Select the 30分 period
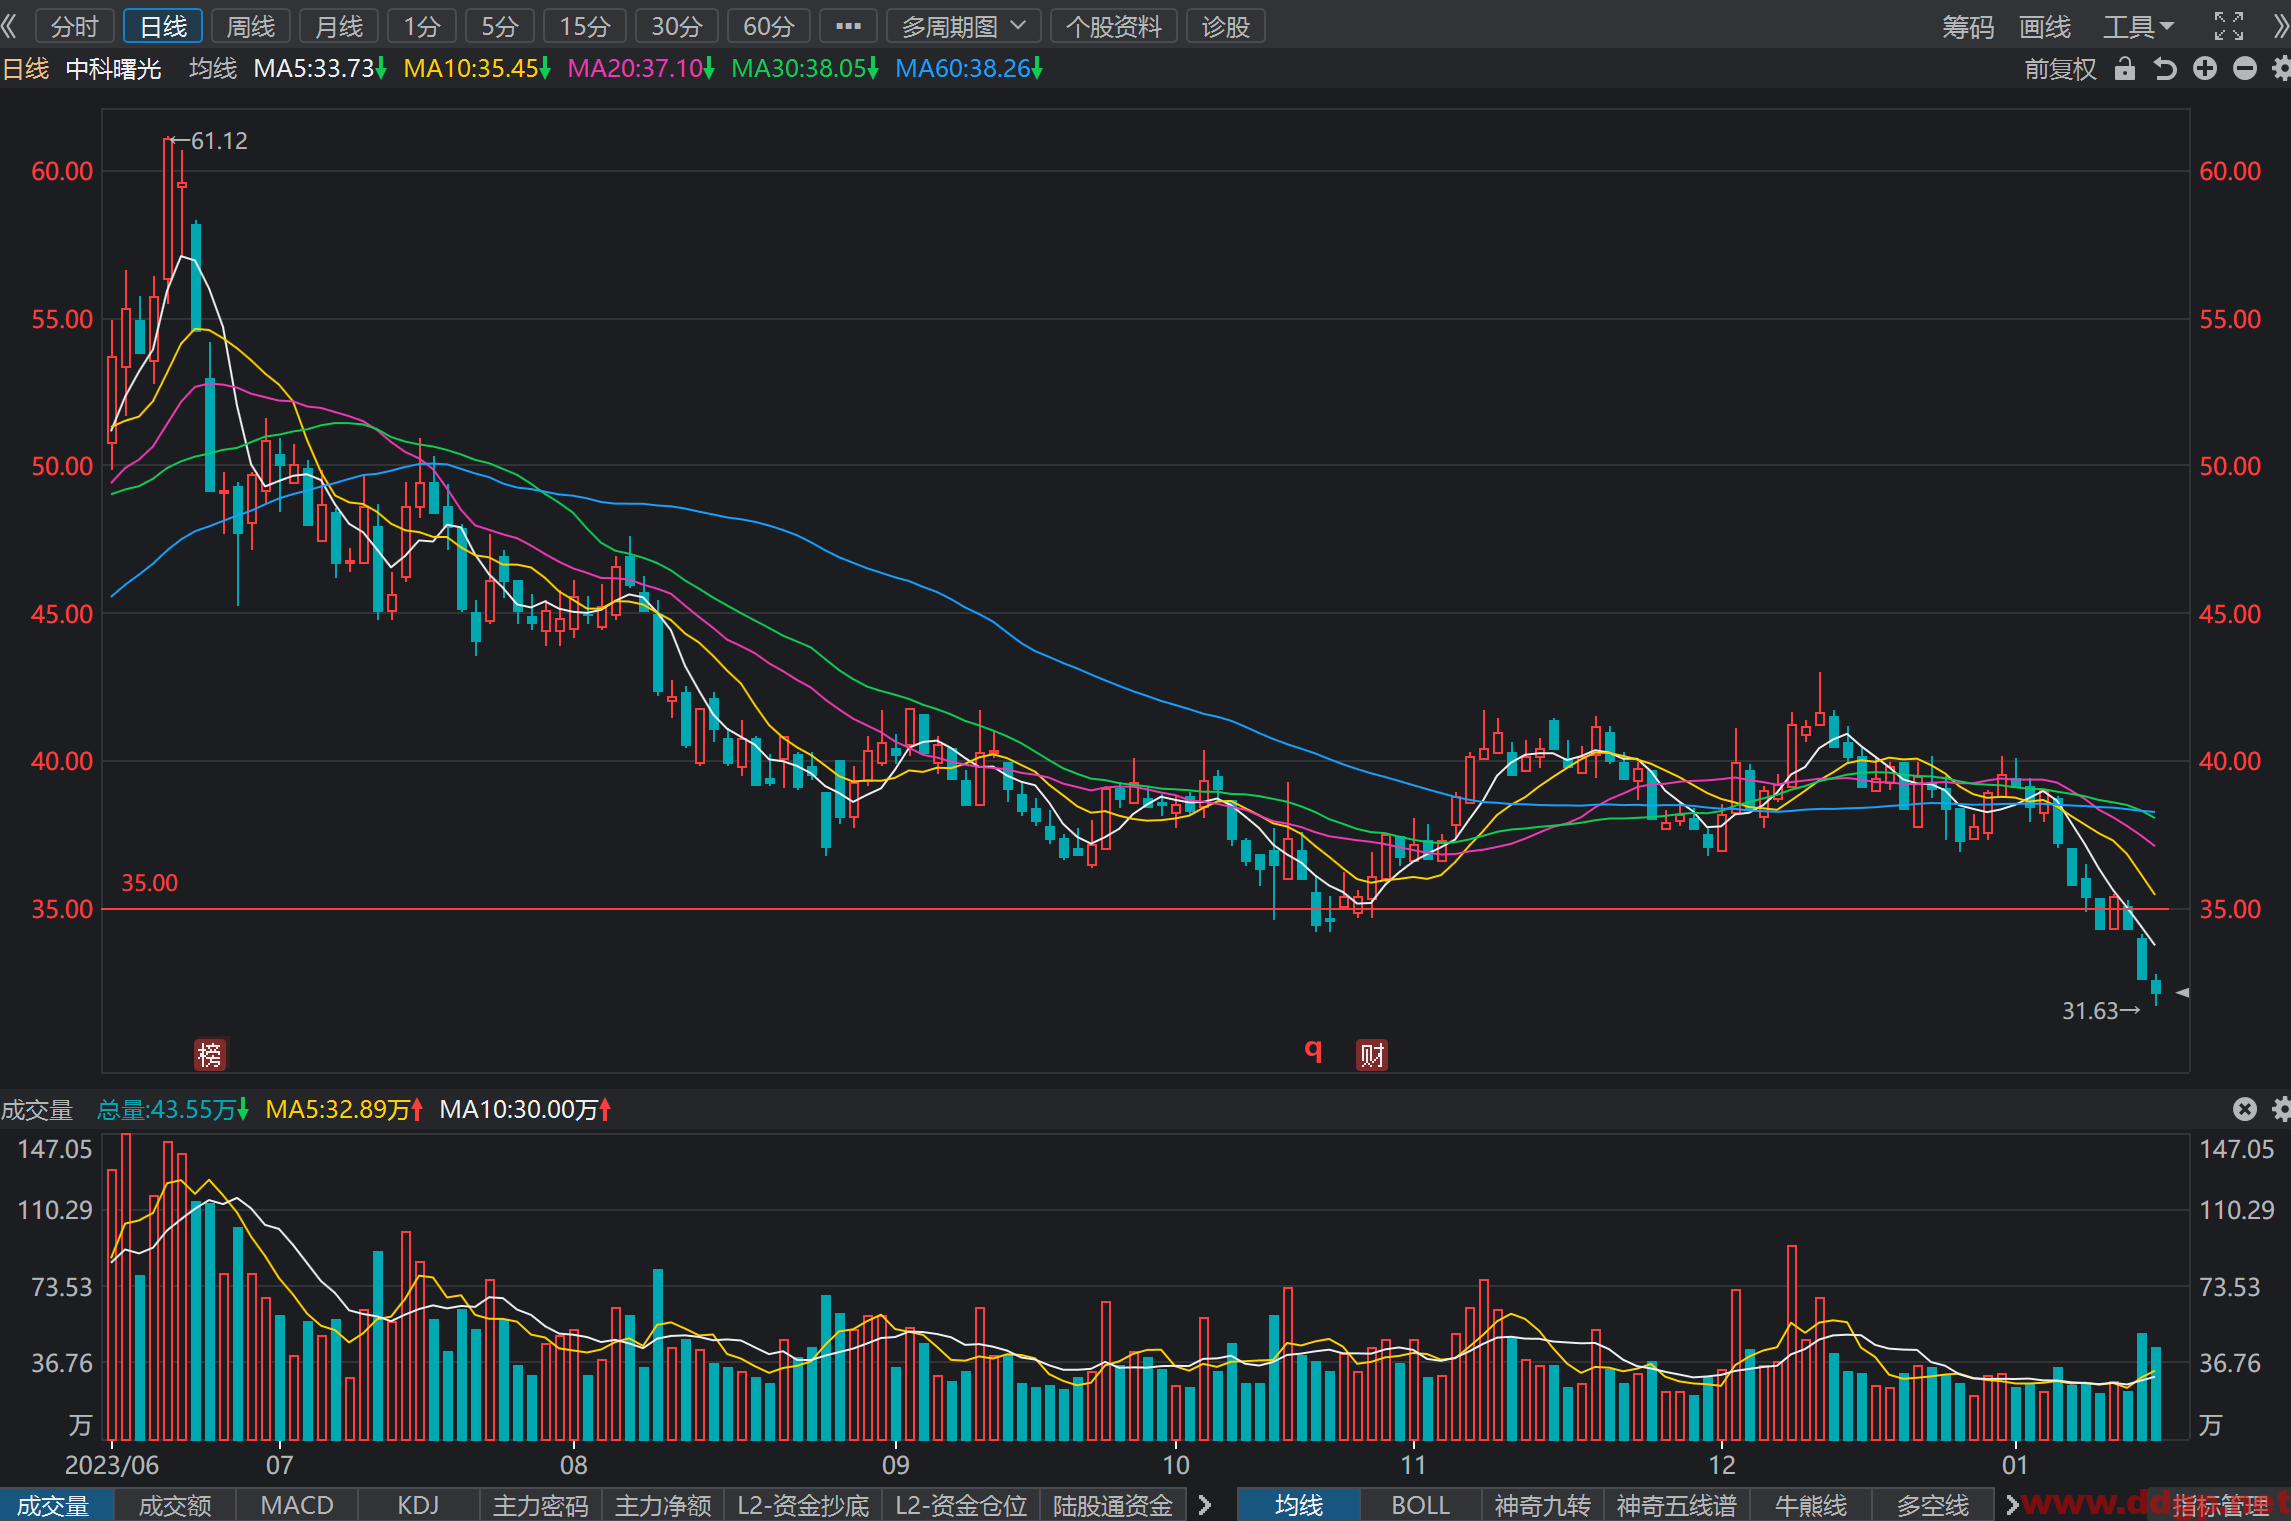This screenshot has height=1521, width=2291. 677,26
